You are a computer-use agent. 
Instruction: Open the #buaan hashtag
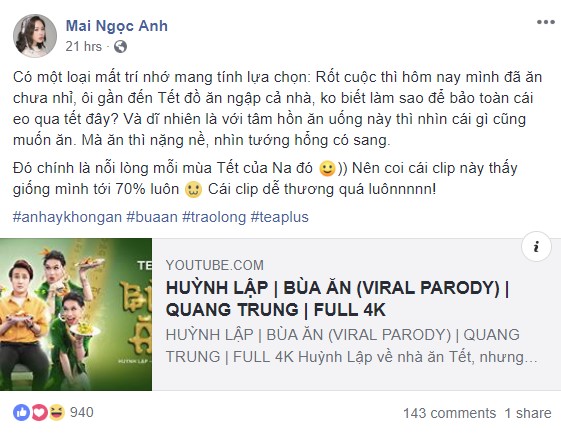(152, 217)
